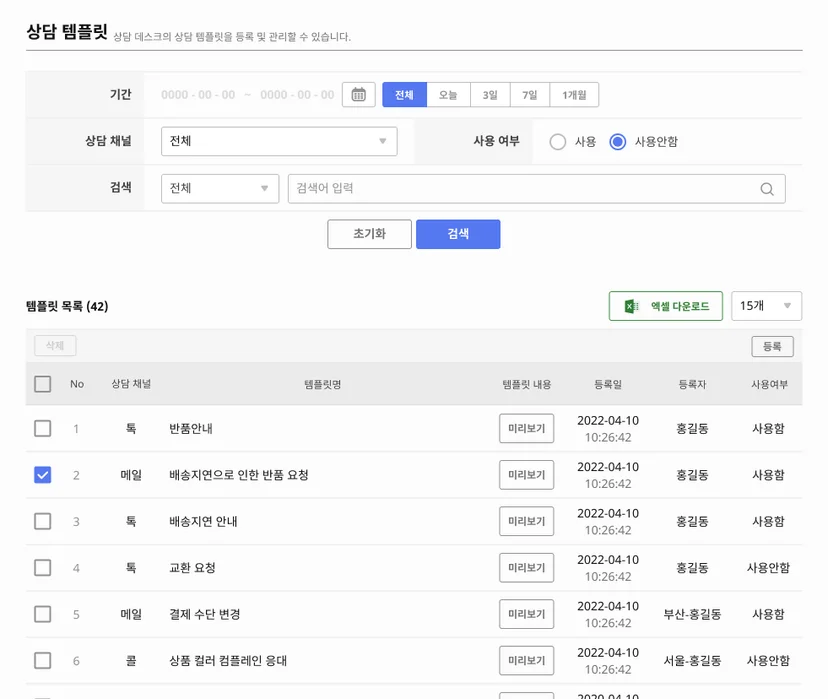The image size is (828, 699).
Task: Open the calendar date picker icon
Action: tap(359, 95)
